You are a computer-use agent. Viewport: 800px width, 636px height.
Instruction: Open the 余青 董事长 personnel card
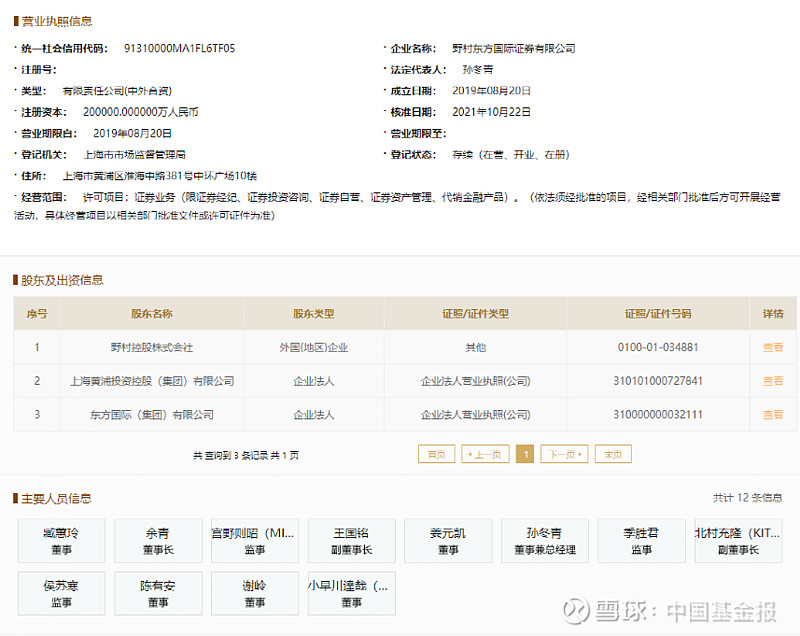click(x=158, y=541)
